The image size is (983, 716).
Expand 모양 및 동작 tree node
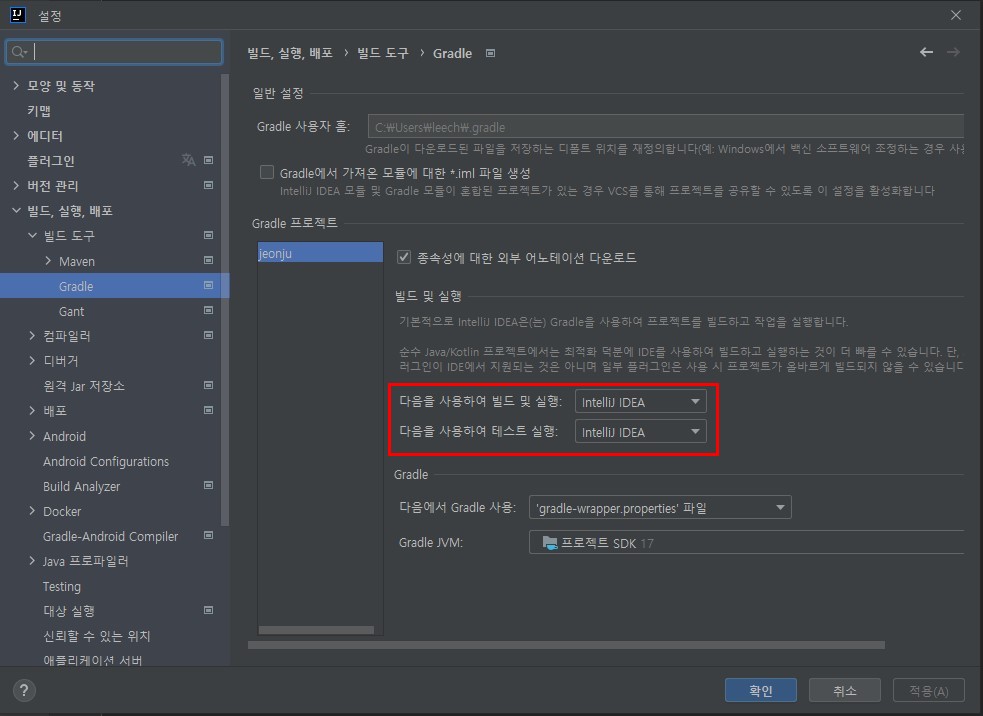click(16, 85)
